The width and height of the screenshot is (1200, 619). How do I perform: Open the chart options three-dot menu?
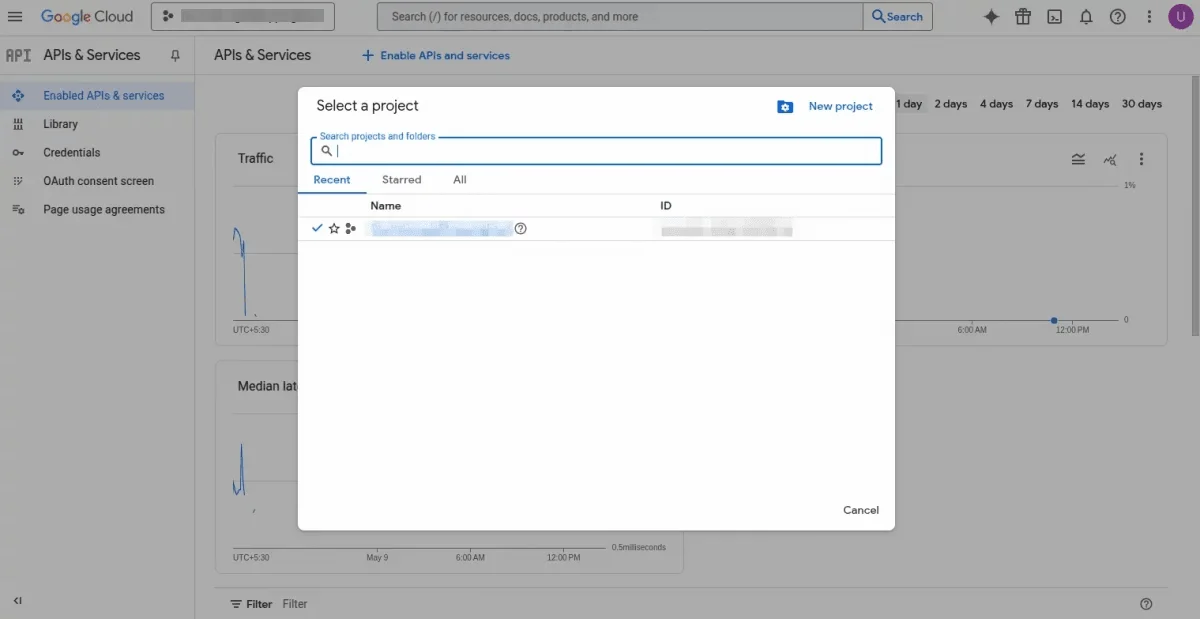[1141, 158]
